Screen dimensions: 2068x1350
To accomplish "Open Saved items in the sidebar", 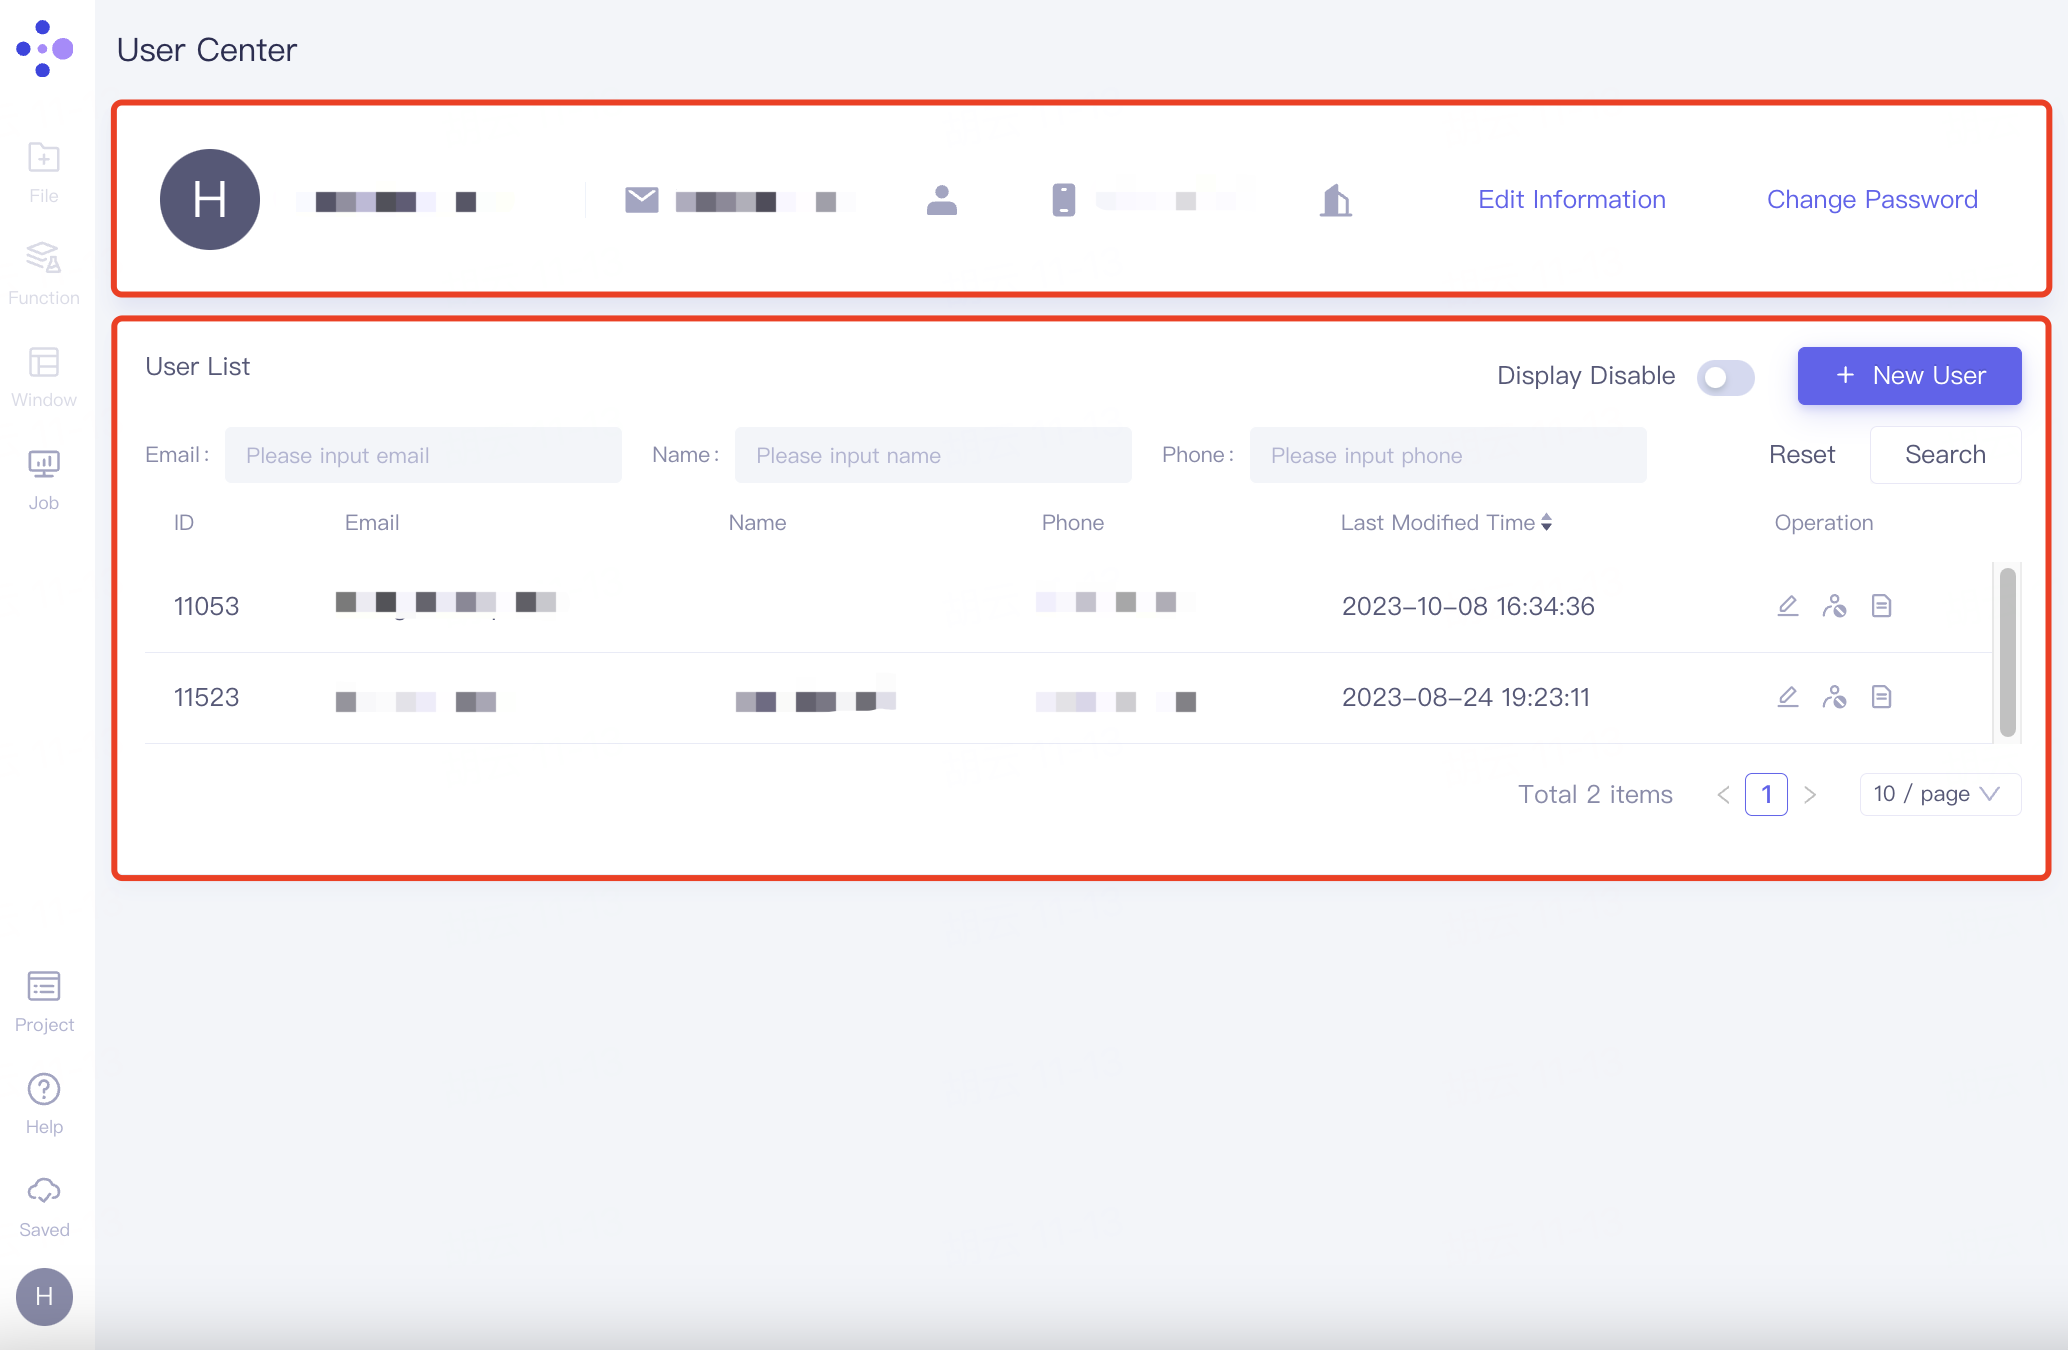I will [x=43, y=1202].
